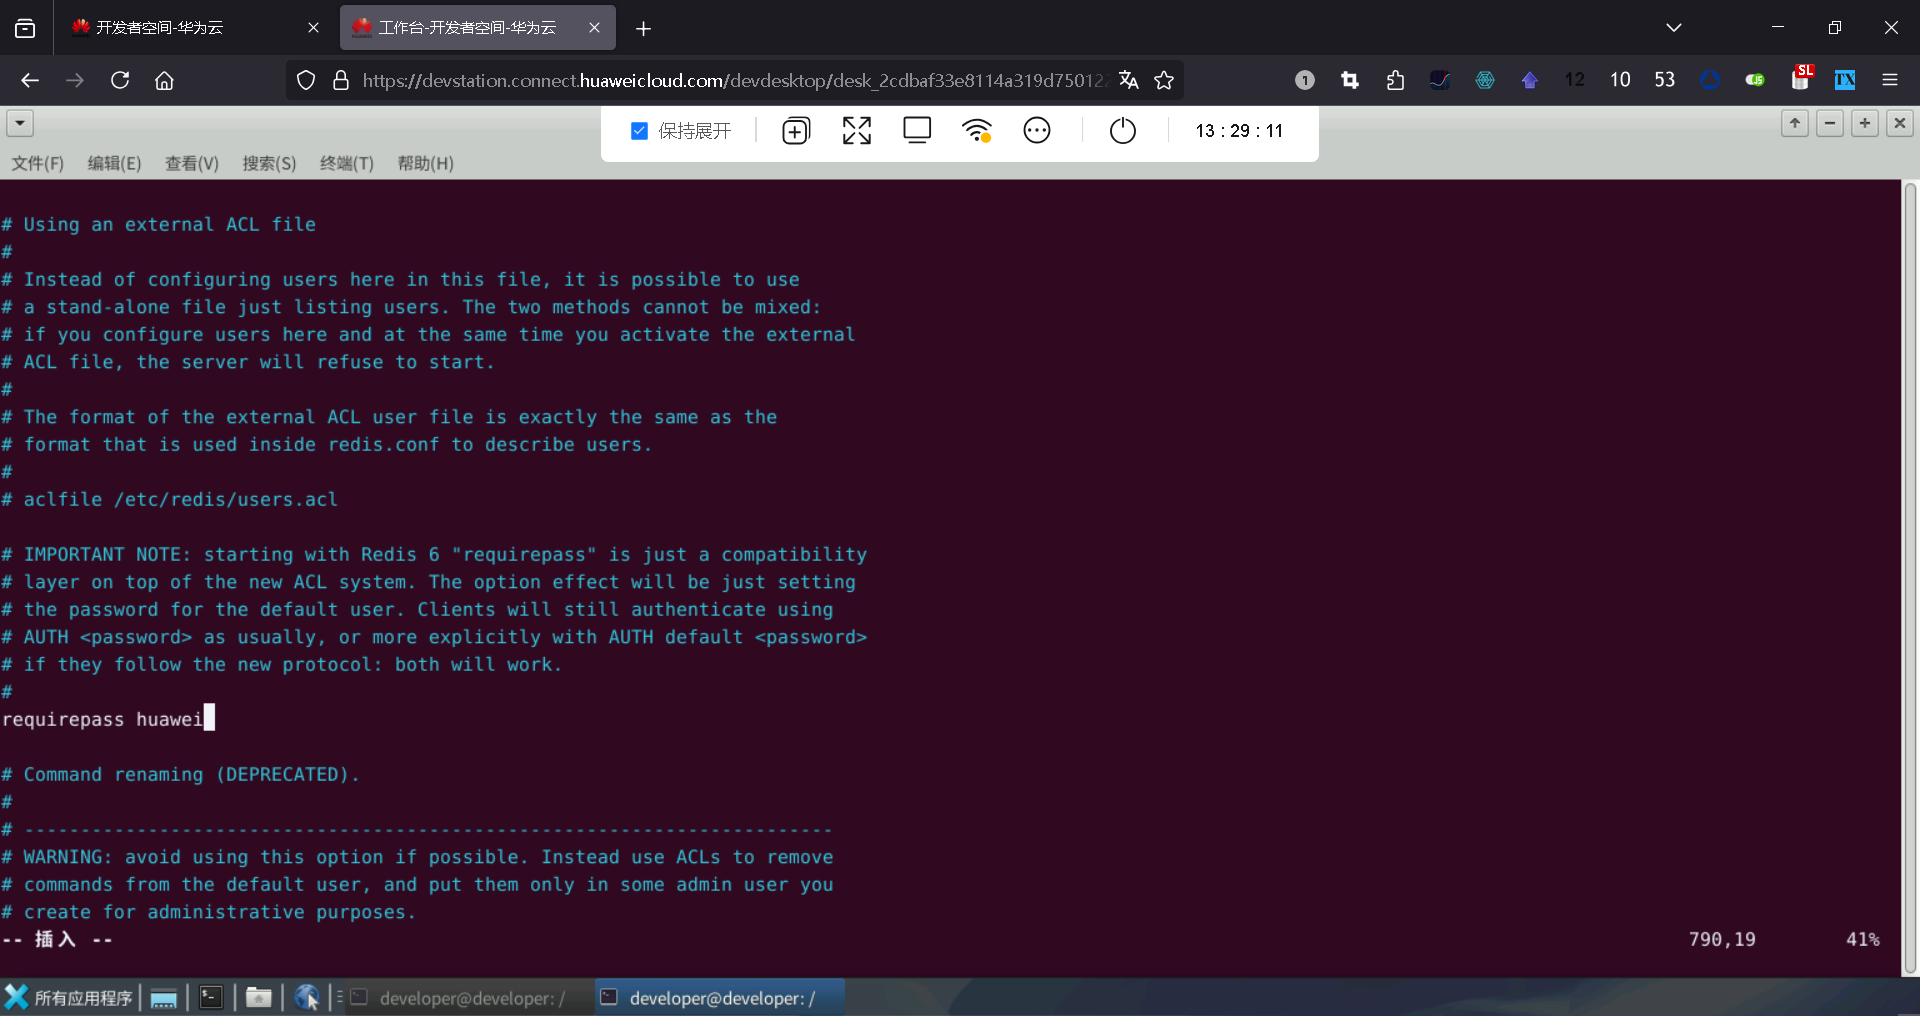Click the text '# aclfile /etc/redis/users.acl'
The height and width of the screenshot is (1020, 1920).
click(x=170, y=499)
